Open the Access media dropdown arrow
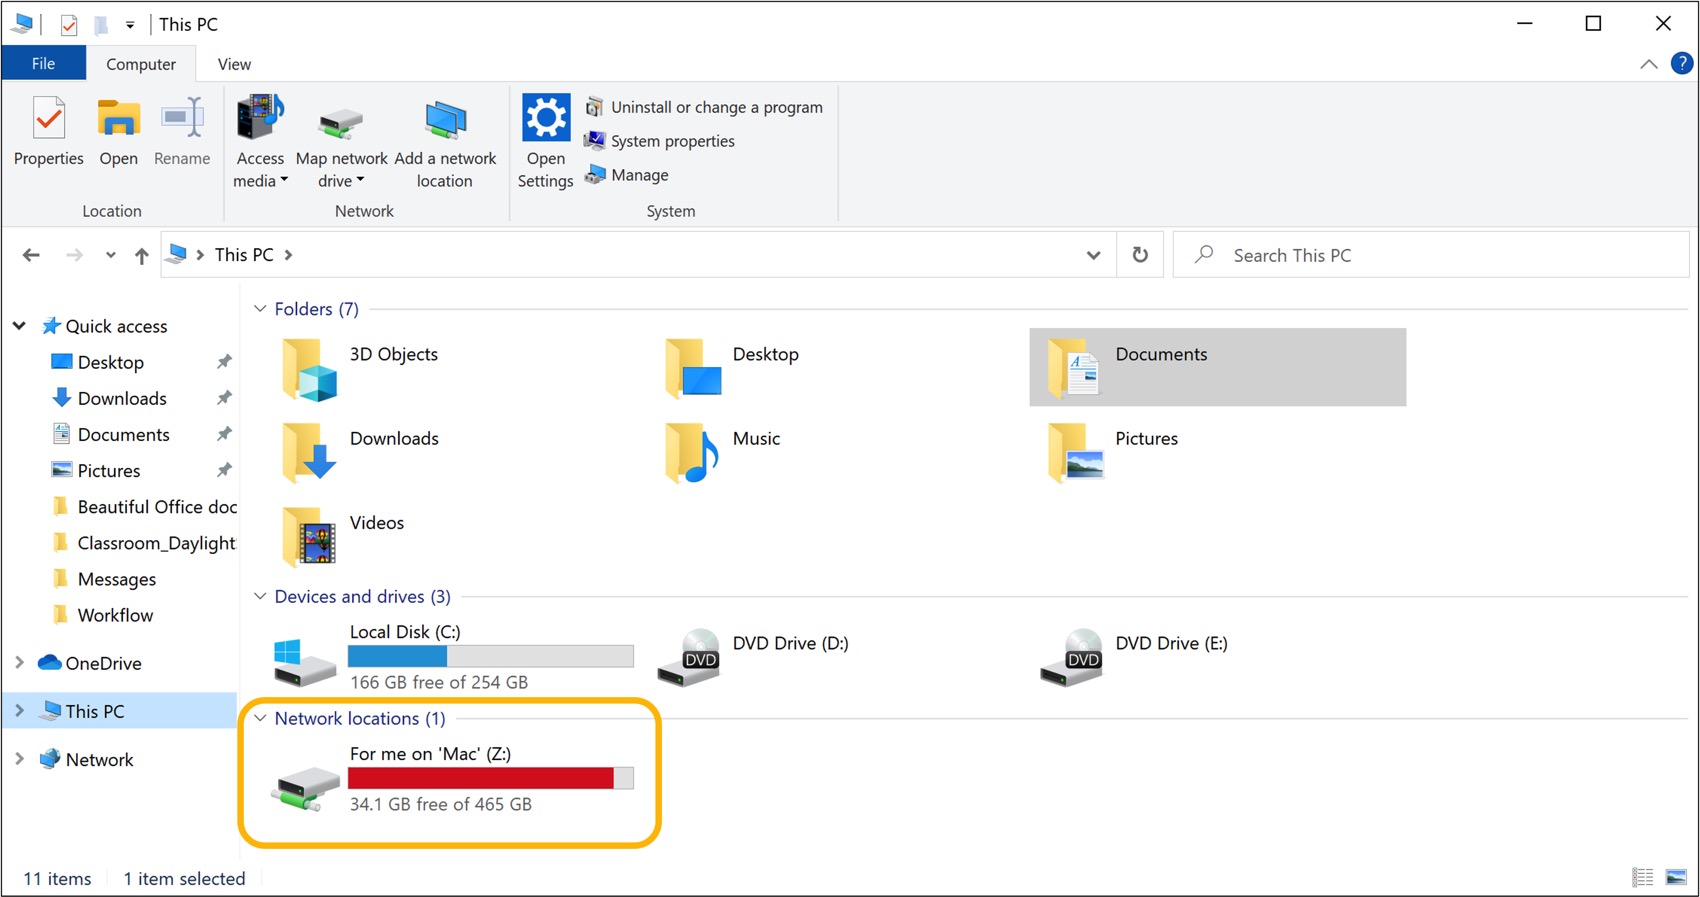Viewport: 1700px width, 897px height. tap(284, 181)
